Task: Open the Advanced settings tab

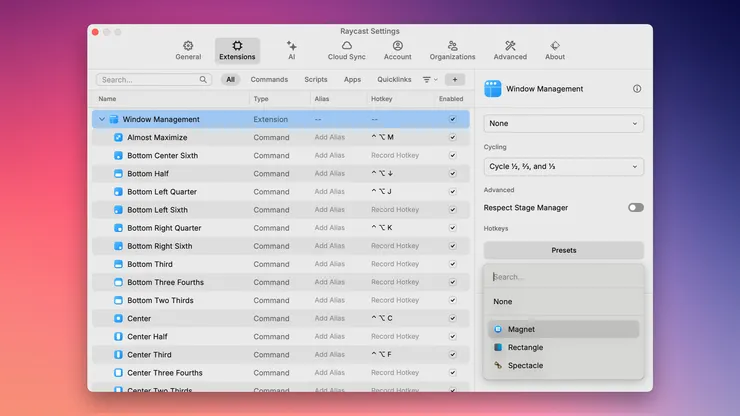Action: point(510,50)
